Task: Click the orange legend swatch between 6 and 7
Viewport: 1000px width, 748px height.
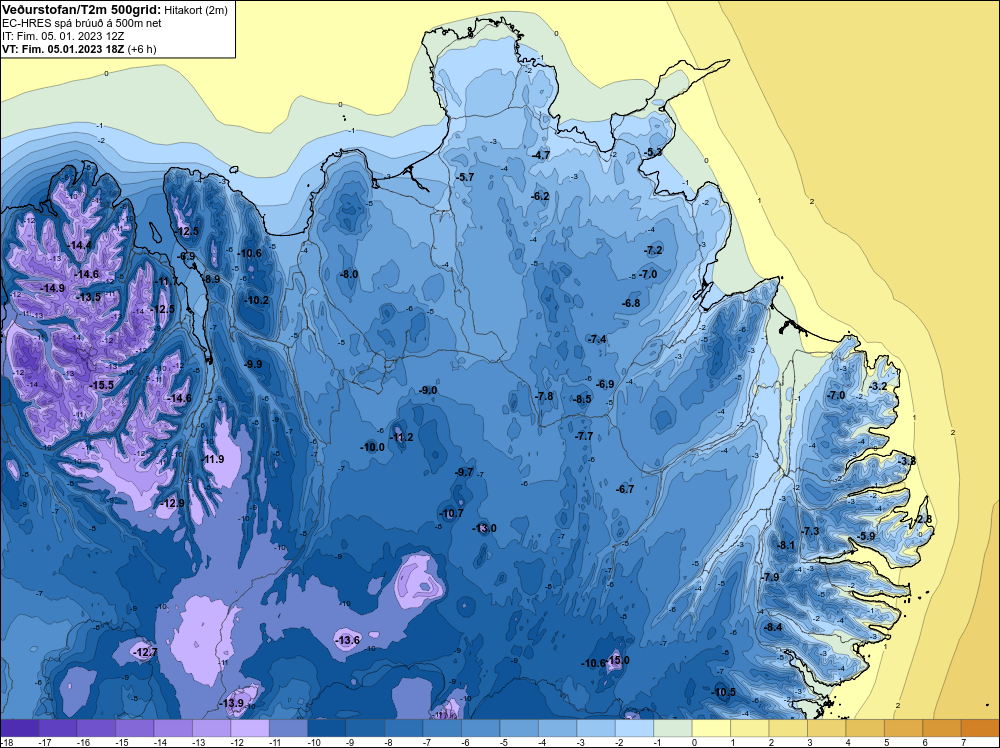Action: (x=942, y=728)
